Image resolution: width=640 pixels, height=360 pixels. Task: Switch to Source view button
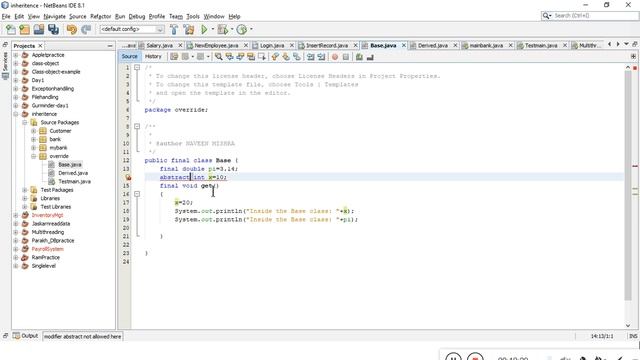(x=129, y=56)
